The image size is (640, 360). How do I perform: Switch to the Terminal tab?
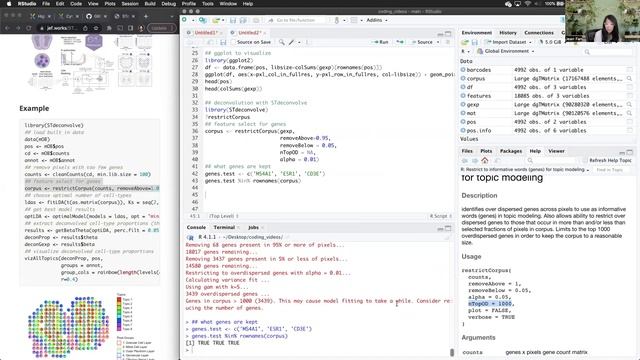point(224,227)
